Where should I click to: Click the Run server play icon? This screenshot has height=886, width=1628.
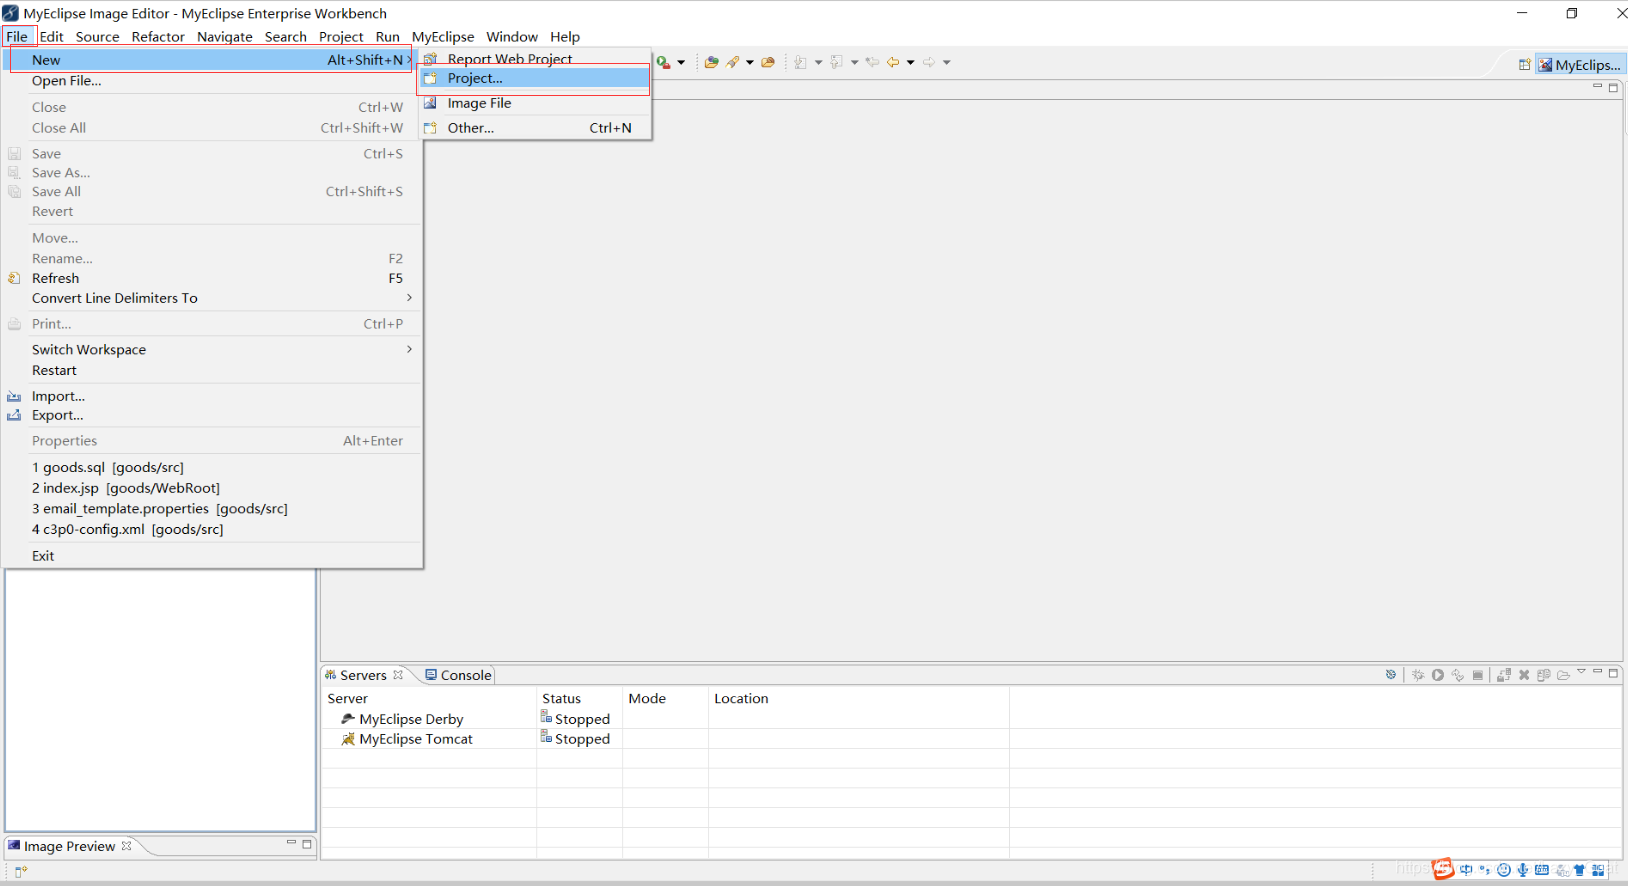pos(1438,675)
